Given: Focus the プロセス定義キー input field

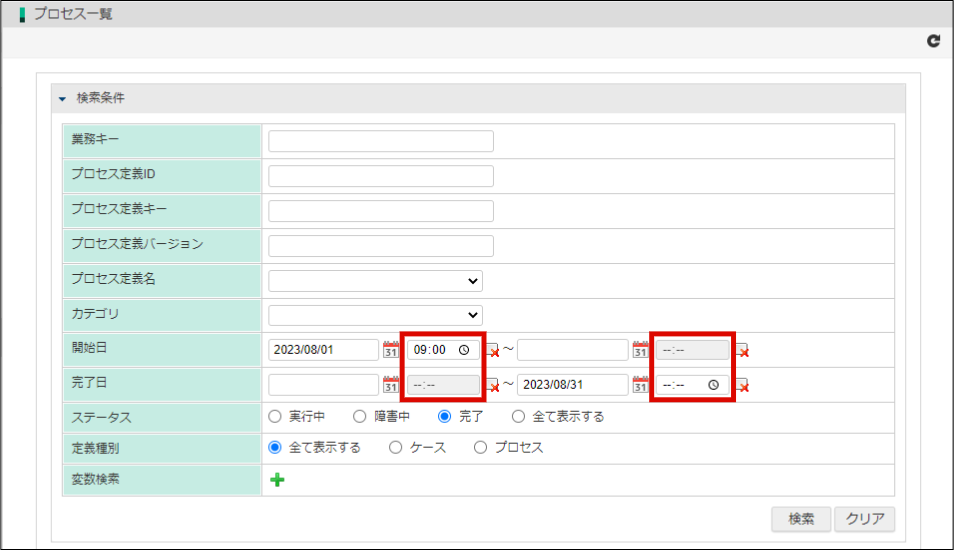Looking at the screenshot, I should [x=381, y=211].
